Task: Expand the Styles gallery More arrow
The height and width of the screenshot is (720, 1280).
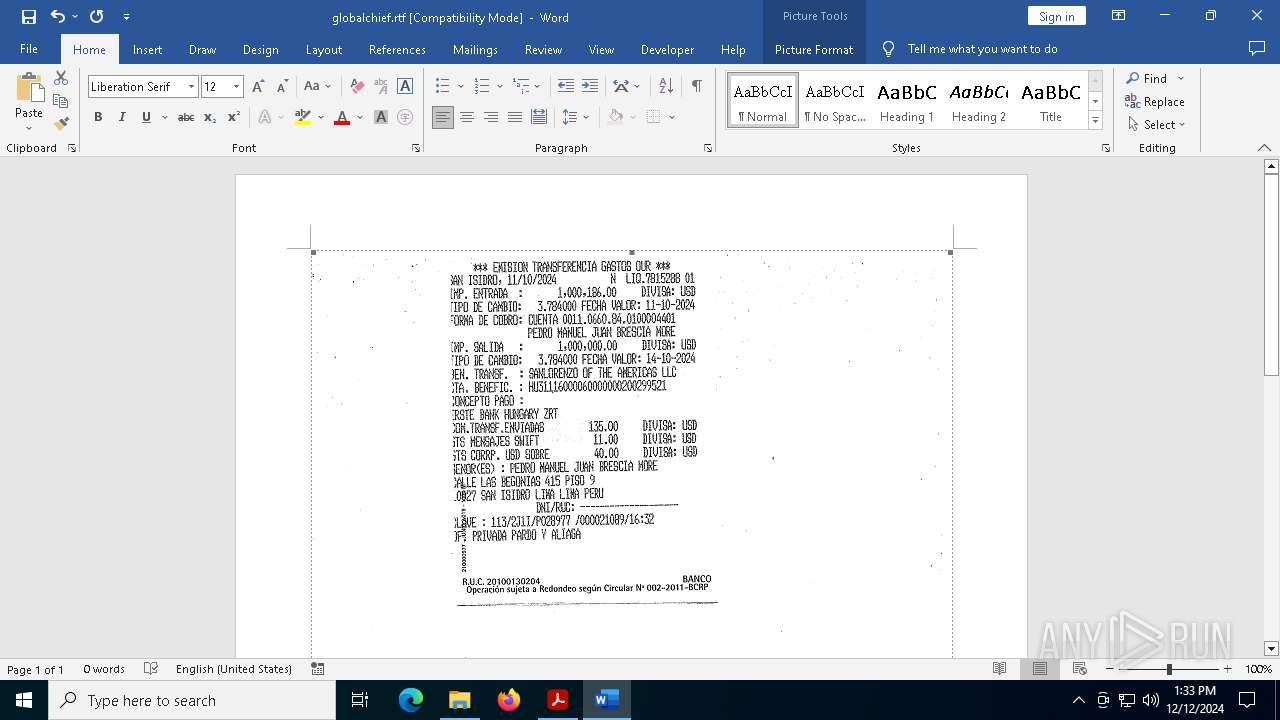Action: click(1095, 121)
